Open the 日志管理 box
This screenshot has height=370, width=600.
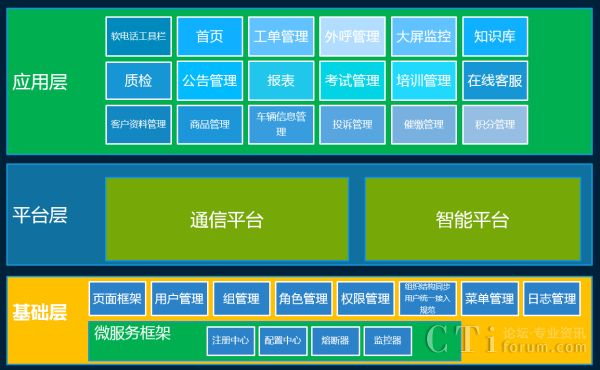552,299
